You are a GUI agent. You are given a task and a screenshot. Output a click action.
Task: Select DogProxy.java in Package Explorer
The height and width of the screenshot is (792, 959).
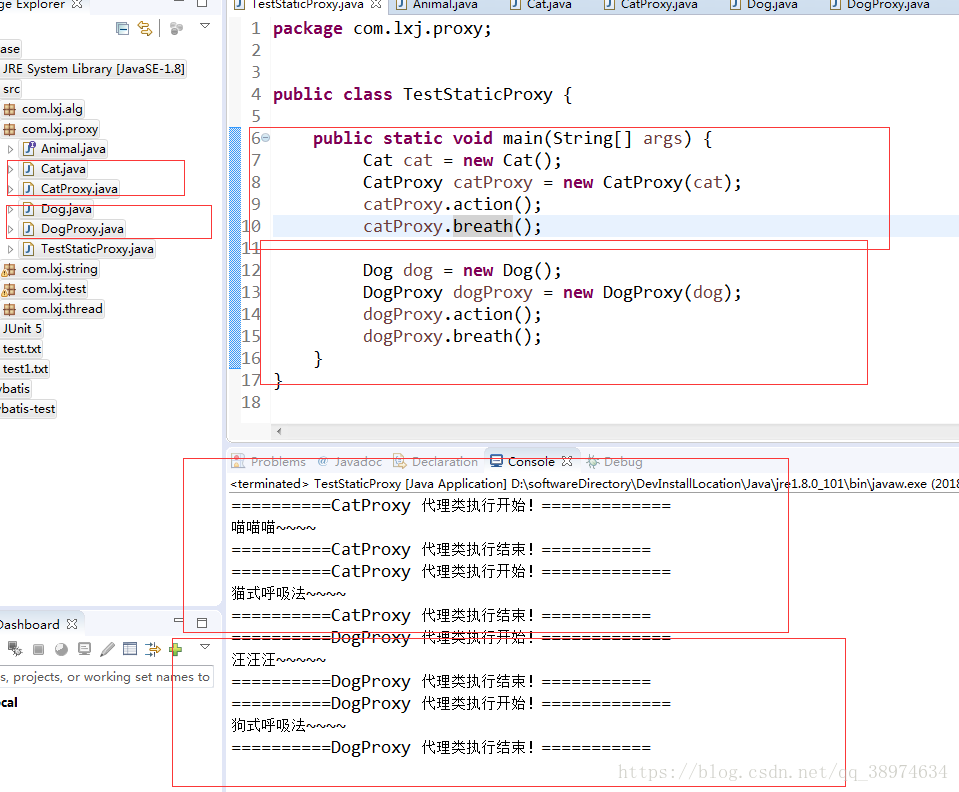click(x=82, y=229)
